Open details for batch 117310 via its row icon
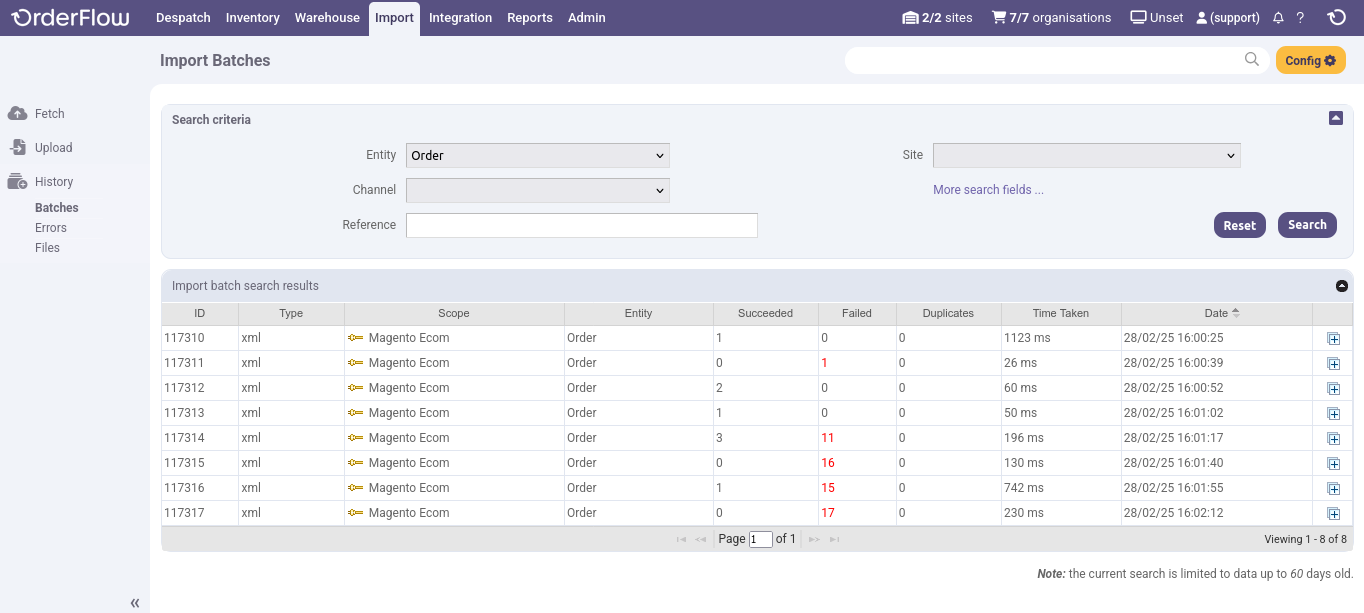This screenshot has height=613, width=1364. (1332, 338)
